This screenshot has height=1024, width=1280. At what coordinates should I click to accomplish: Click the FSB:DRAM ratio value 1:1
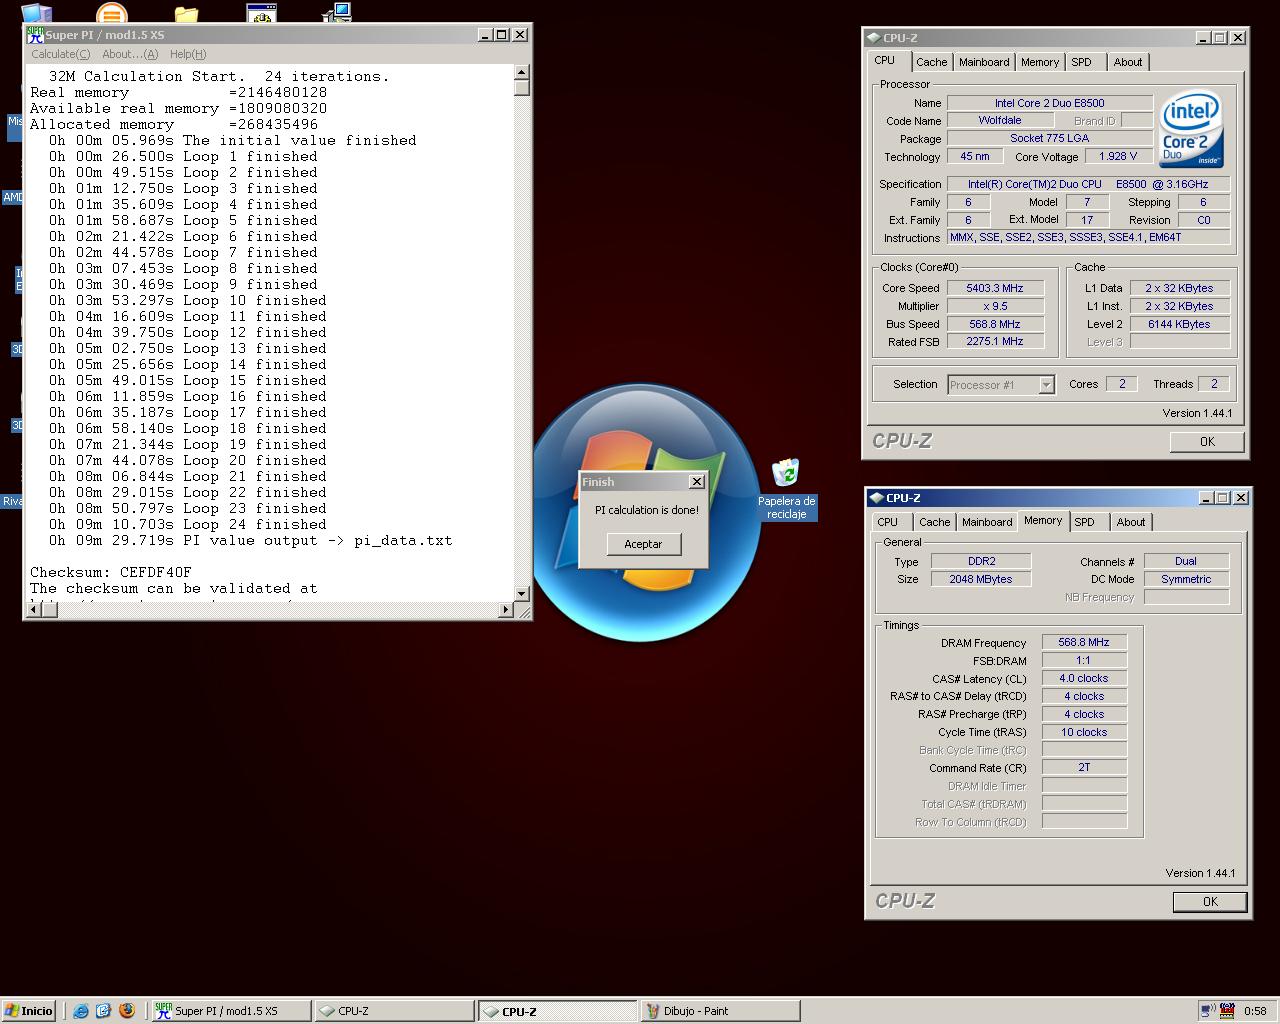point(1084,661)
